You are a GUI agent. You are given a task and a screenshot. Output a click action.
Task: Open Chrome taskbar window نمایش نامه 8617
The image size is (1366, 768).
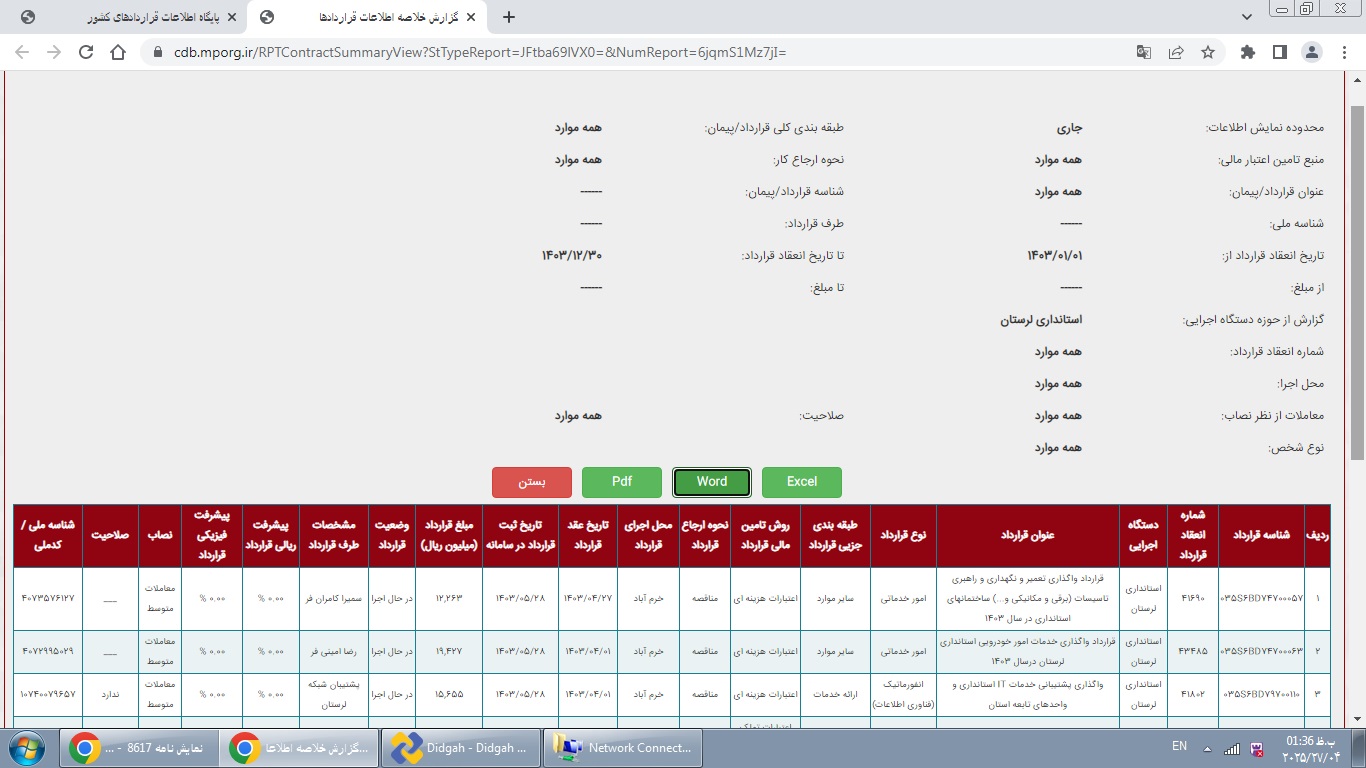tap(137, 747)
